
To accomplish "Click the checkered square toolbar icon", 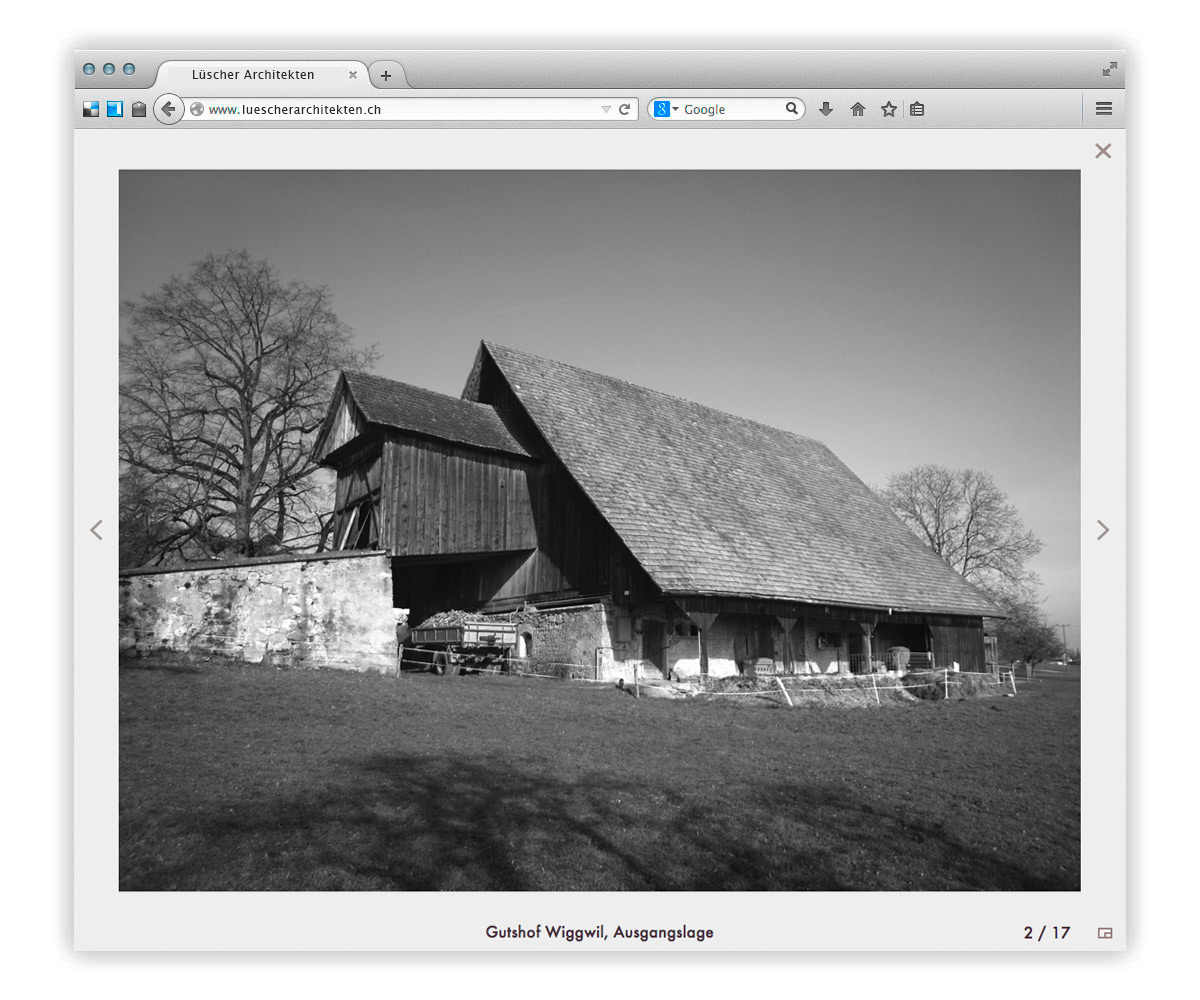I will click(91, 109).
